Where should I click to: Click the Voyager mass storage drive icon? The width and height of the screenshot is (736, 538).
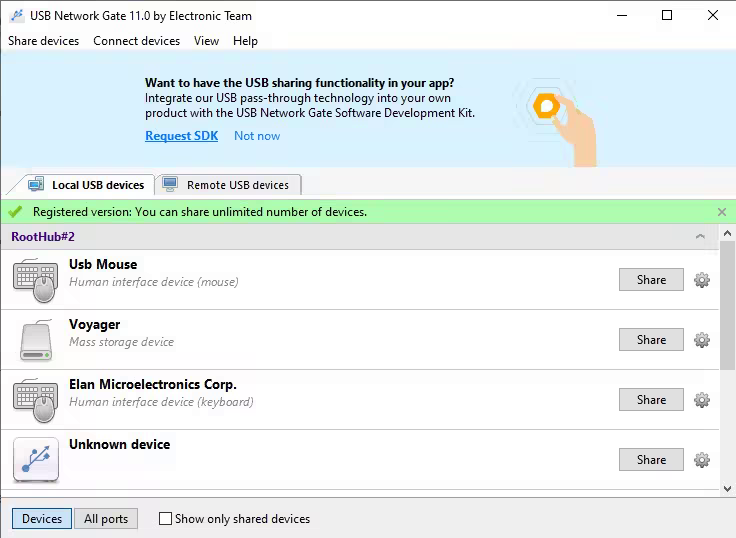tap(35, 340)
